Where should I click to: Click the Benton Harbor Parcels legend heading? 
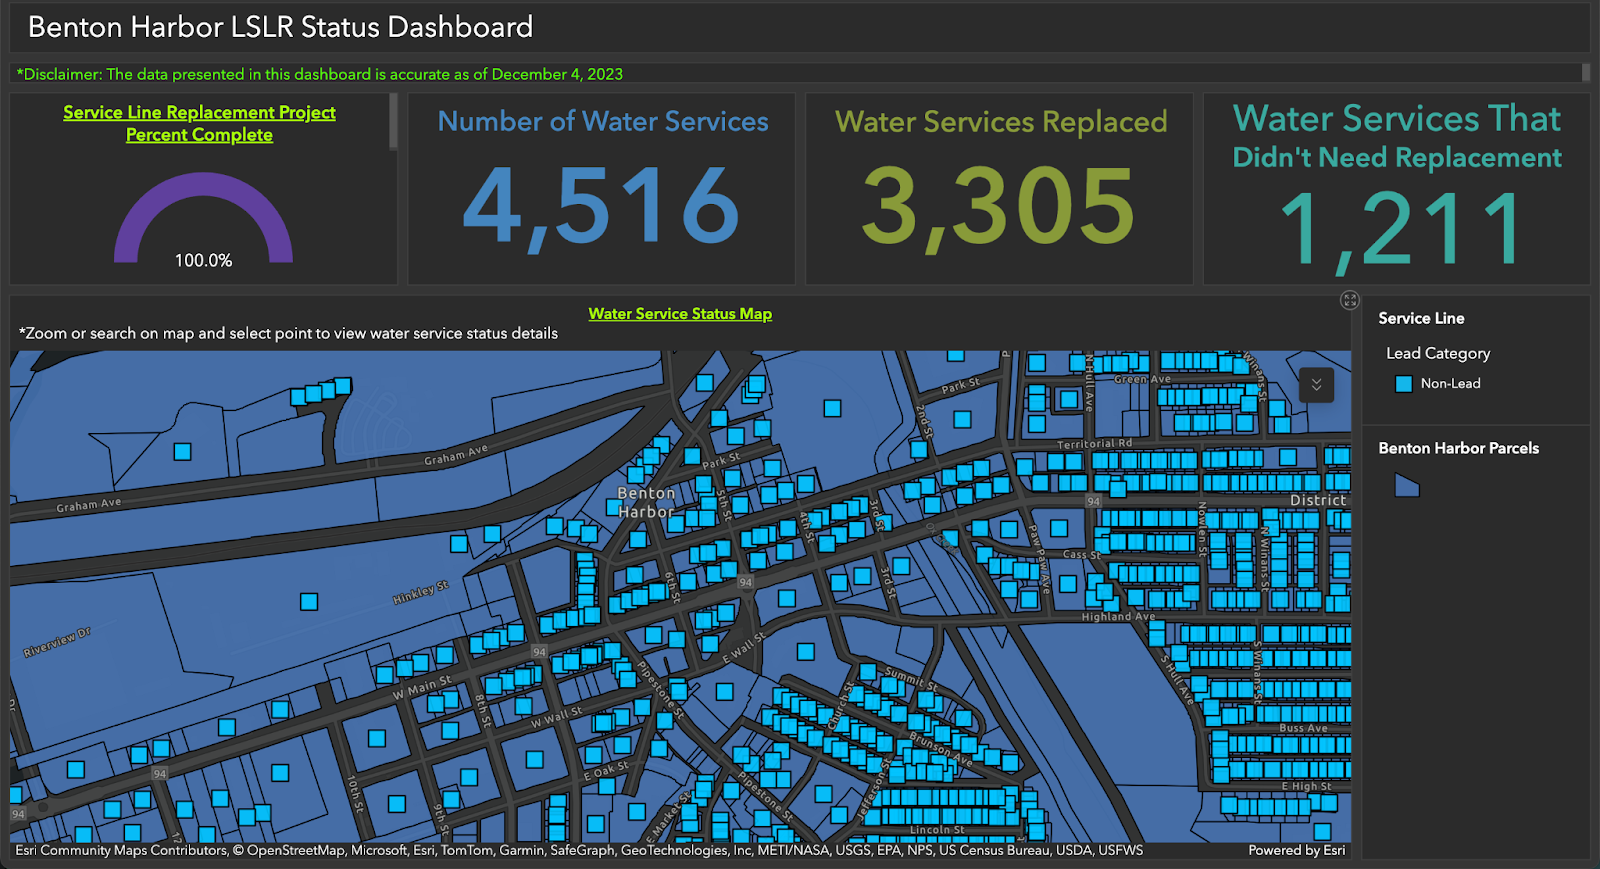[1458, 448]
